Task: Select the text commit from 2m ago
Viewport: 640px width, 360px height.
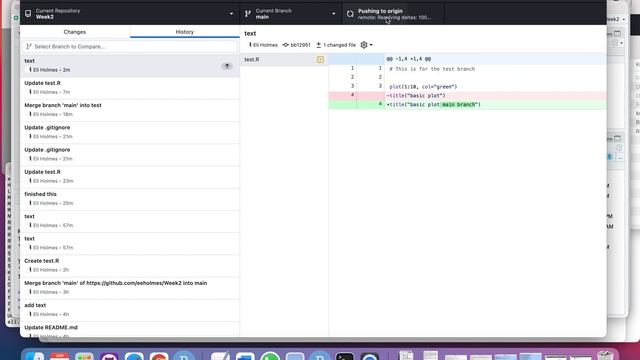Action: click(130, 65)
